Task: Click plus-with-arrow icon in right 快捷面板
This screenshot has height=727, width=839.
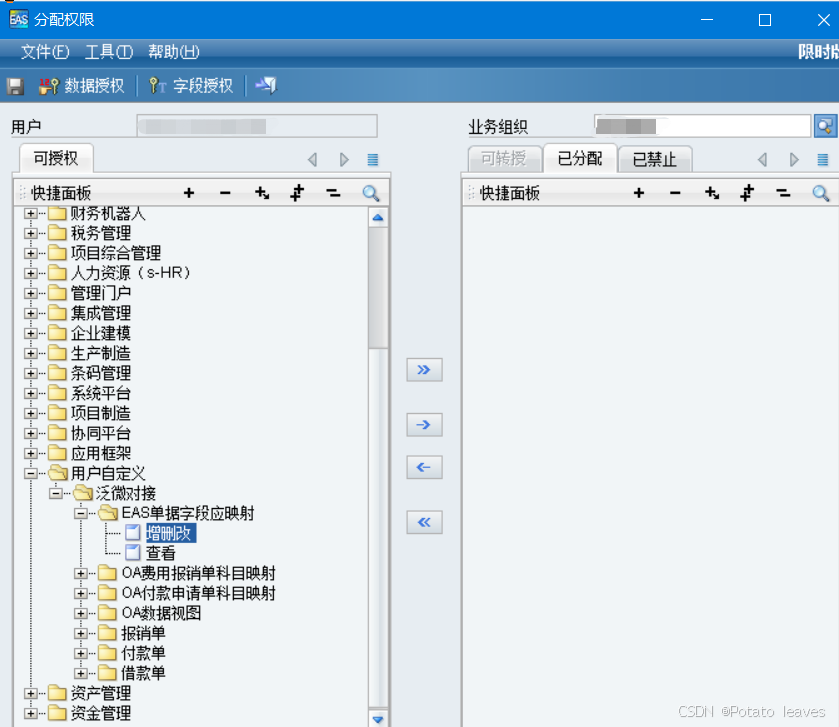Action: click(712, 193)
